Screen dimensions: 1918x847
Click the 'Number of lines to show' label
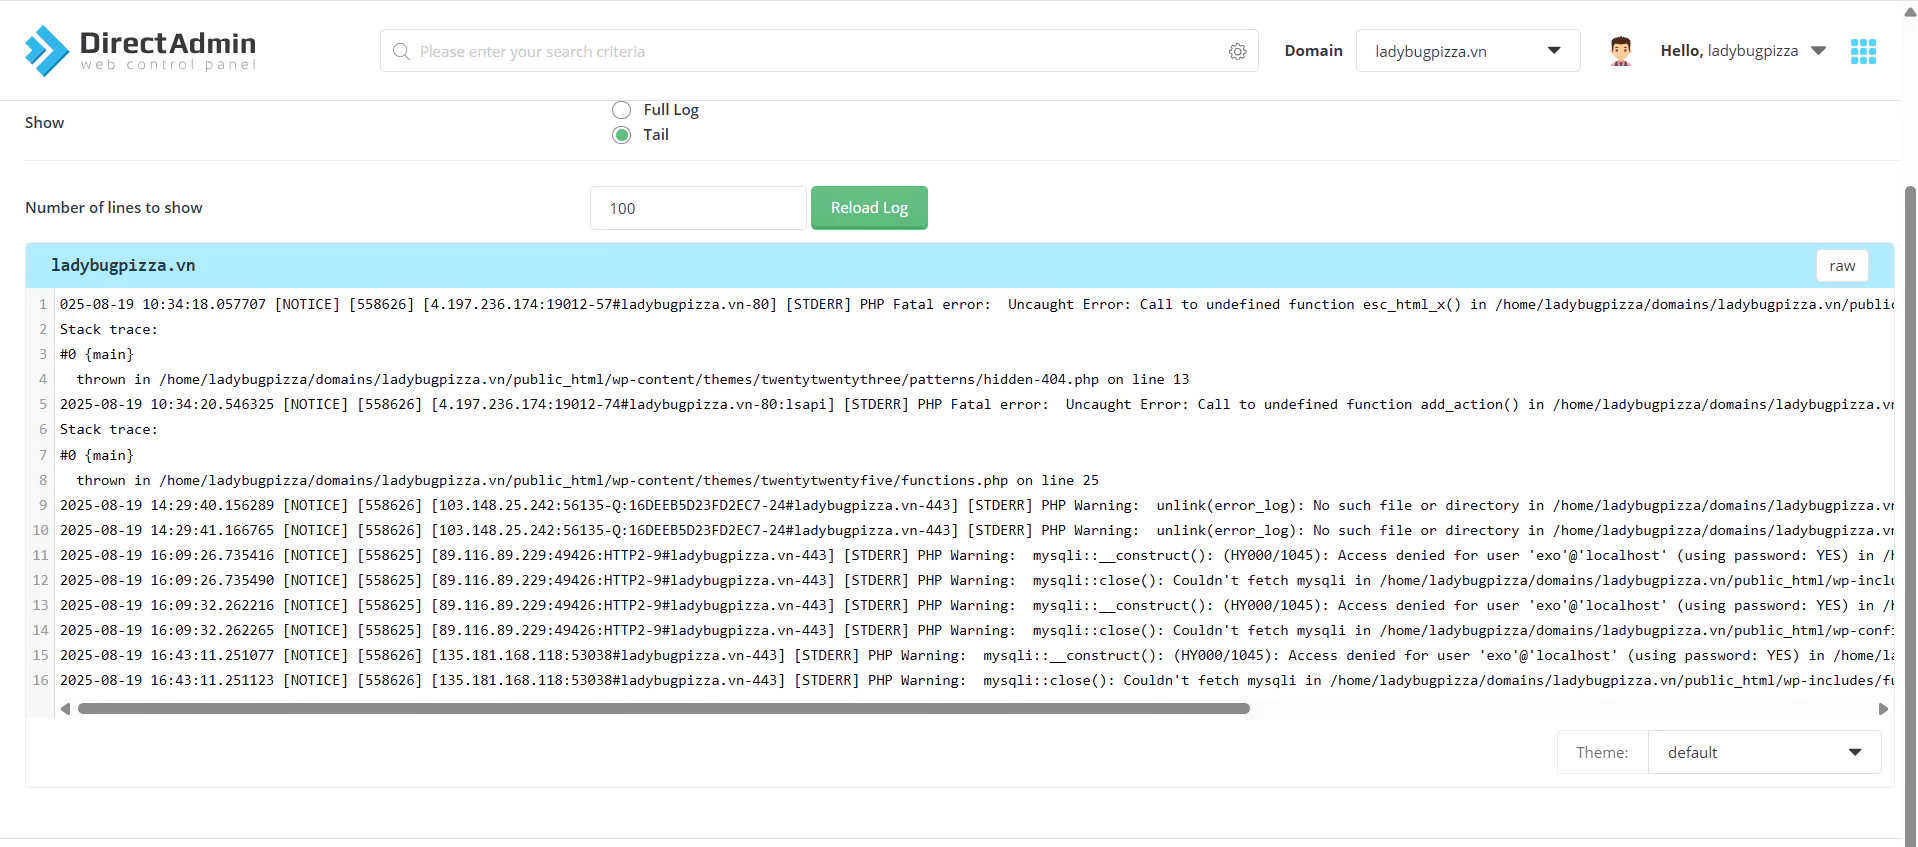[114, 208]
